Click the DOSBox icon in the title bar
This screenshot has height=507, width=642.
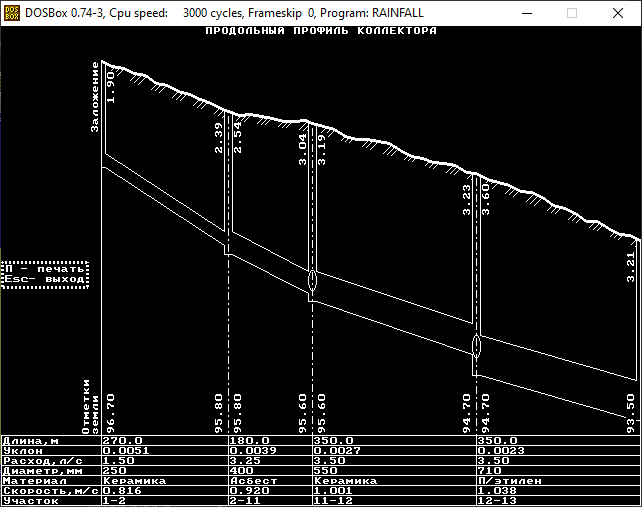coord(11,13)
